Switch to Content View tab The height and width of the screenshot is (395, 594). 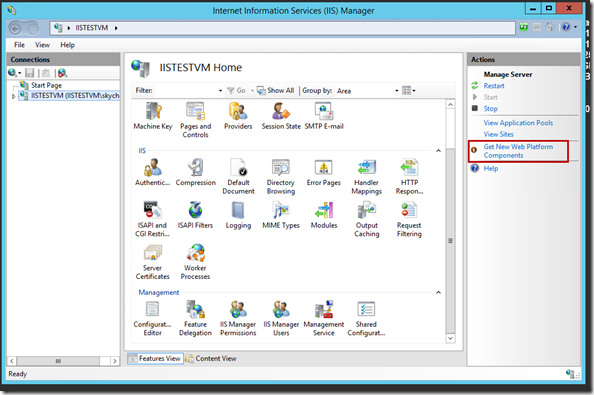click(211, 358)
